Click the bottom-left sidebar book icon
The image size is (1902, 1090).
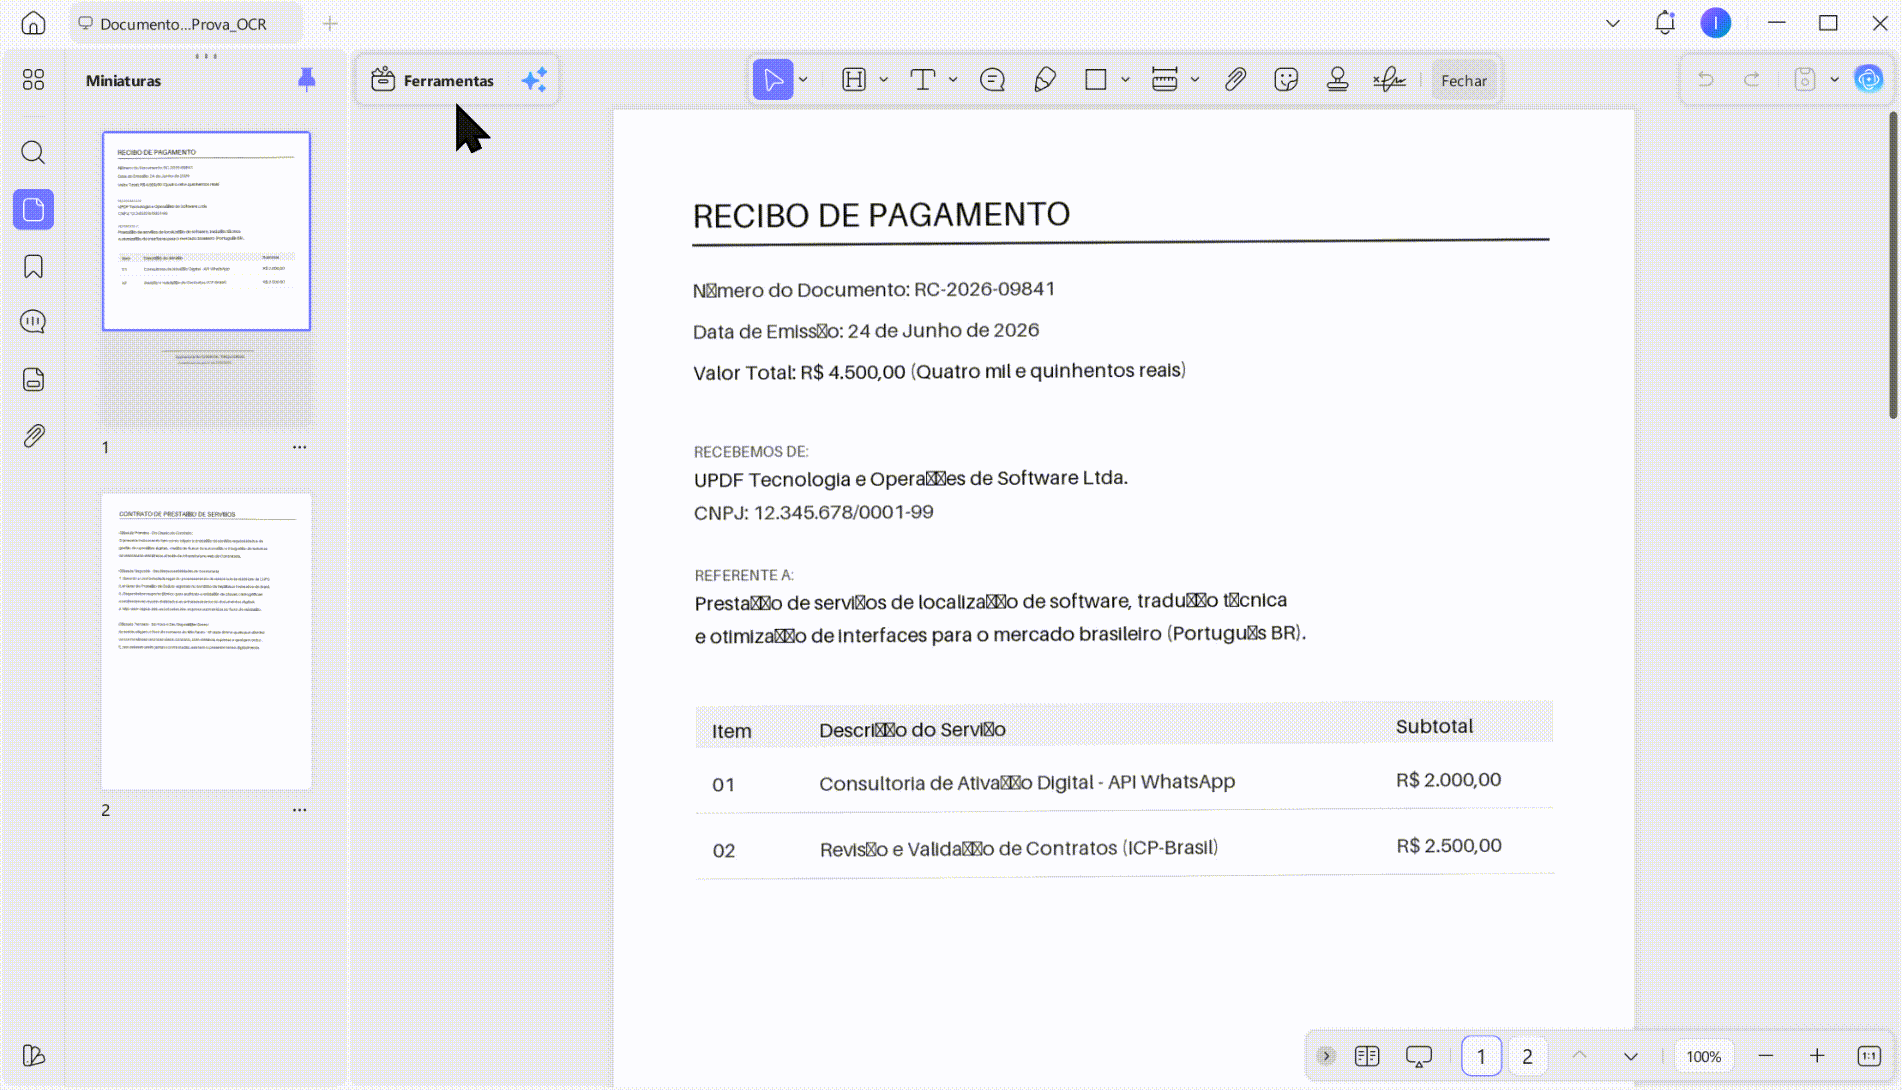pyautogui.click(x=33, y=1056)
